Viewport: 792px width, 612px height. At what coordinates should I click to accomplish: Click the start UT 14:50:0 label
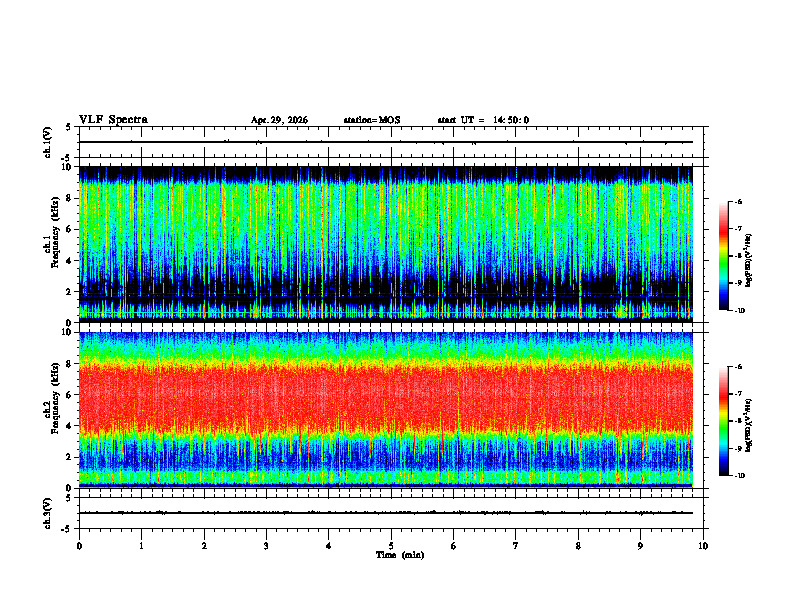(x=483, y=120)
